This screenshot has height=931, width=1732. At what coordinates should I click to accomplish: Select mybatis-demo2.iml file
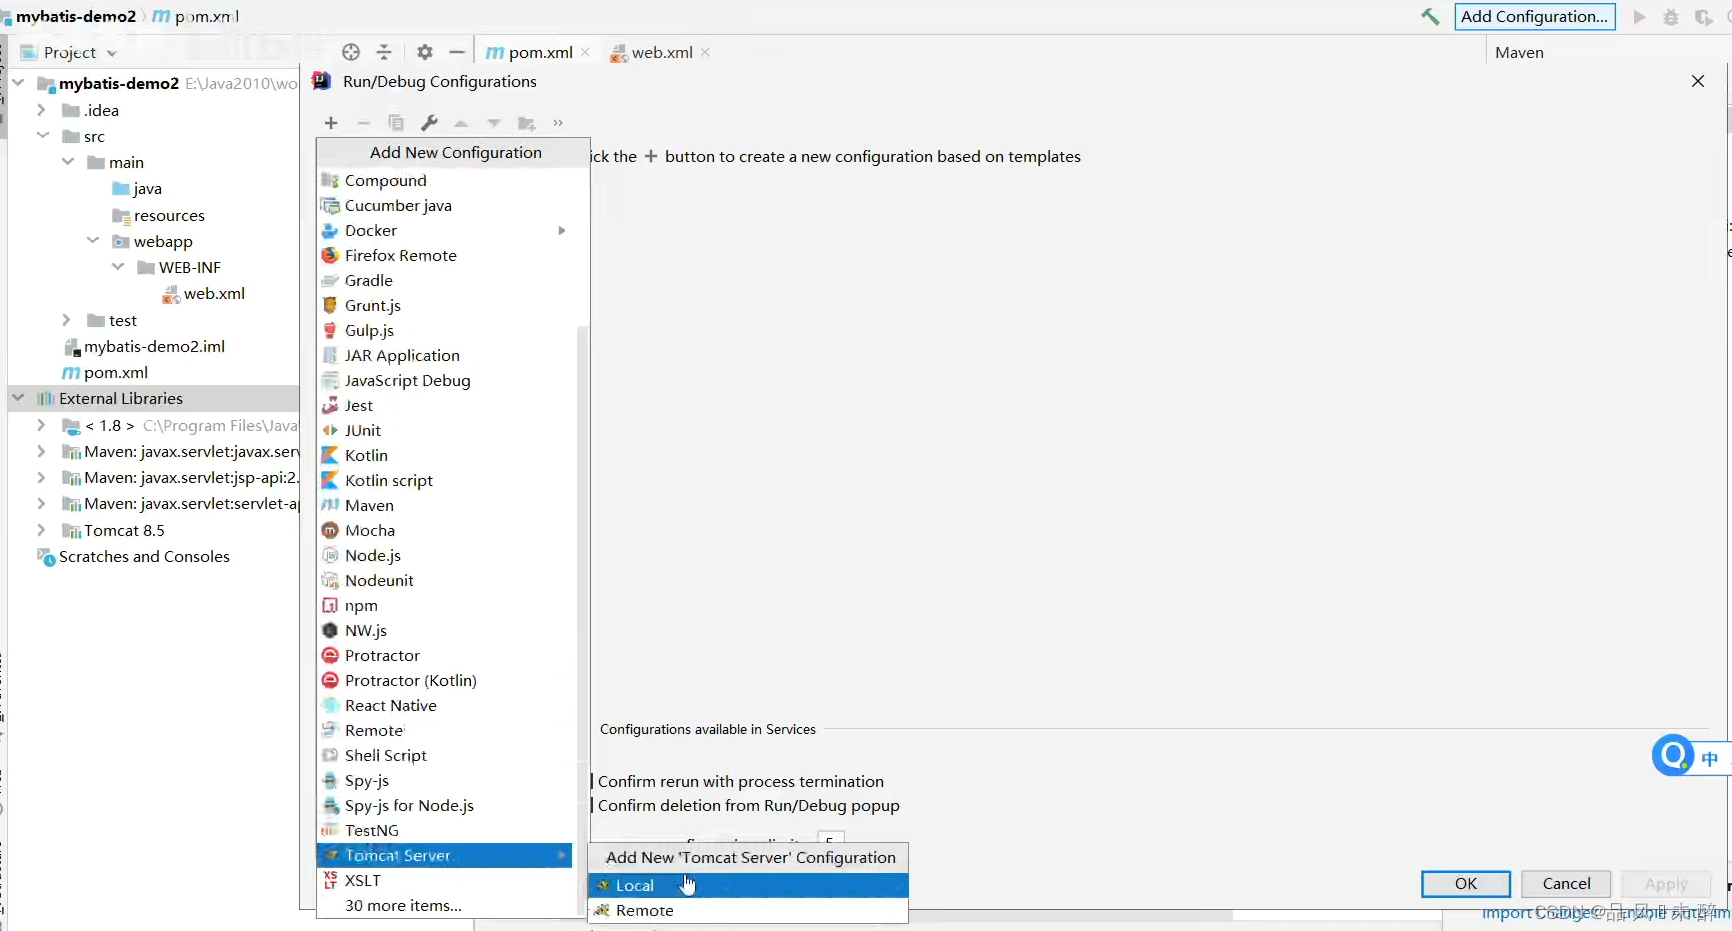click(144, 346)
